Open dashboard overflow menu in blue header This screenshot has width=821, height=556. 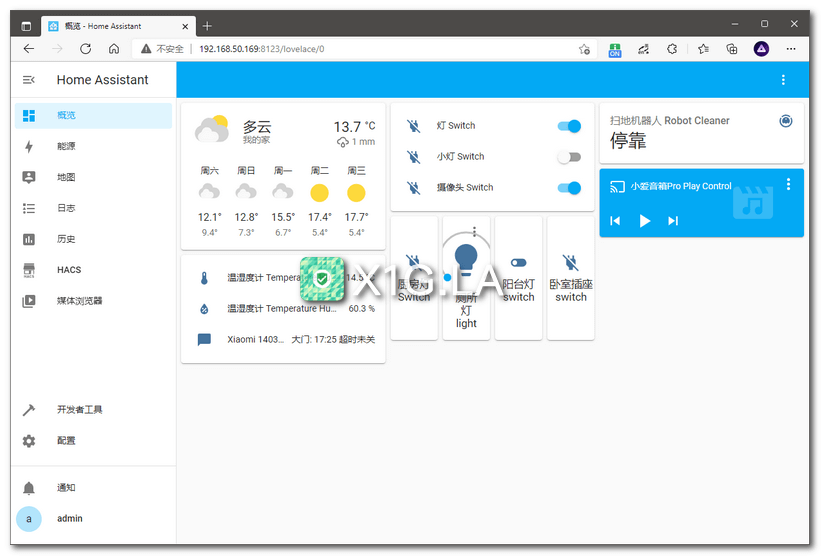(783, 80)
